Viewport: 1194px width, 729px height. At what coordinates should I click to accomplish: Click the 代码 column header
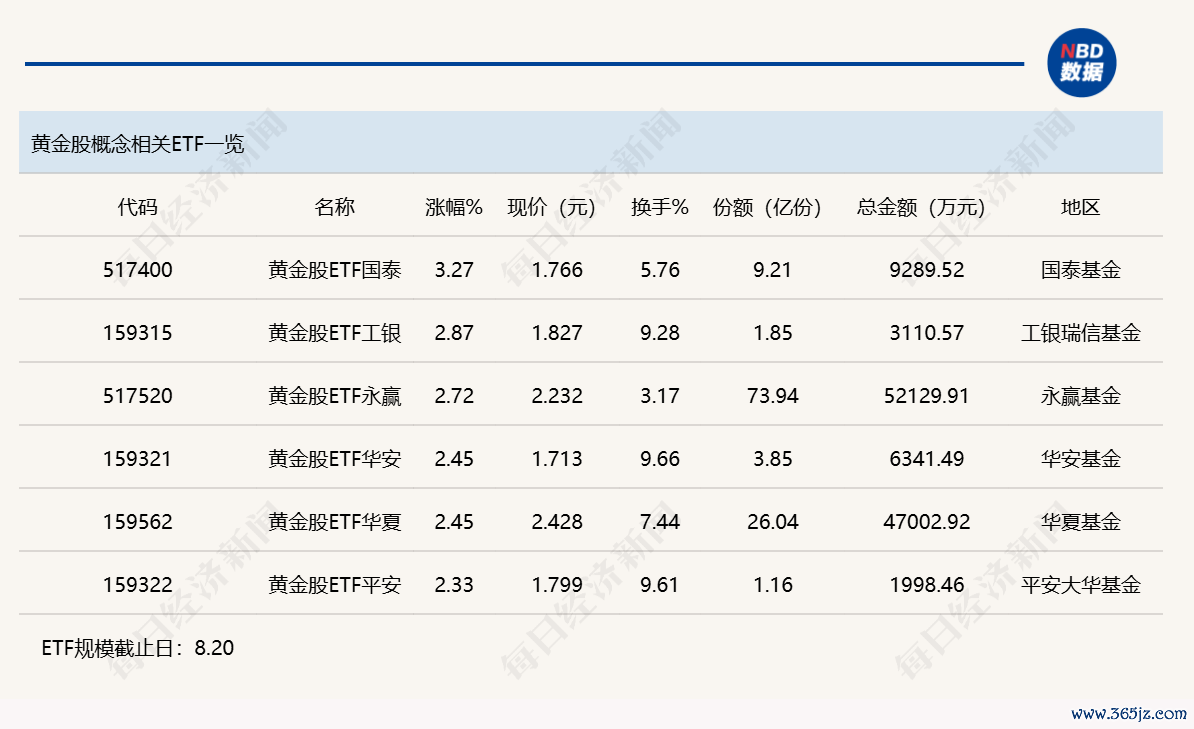[138, 207]
